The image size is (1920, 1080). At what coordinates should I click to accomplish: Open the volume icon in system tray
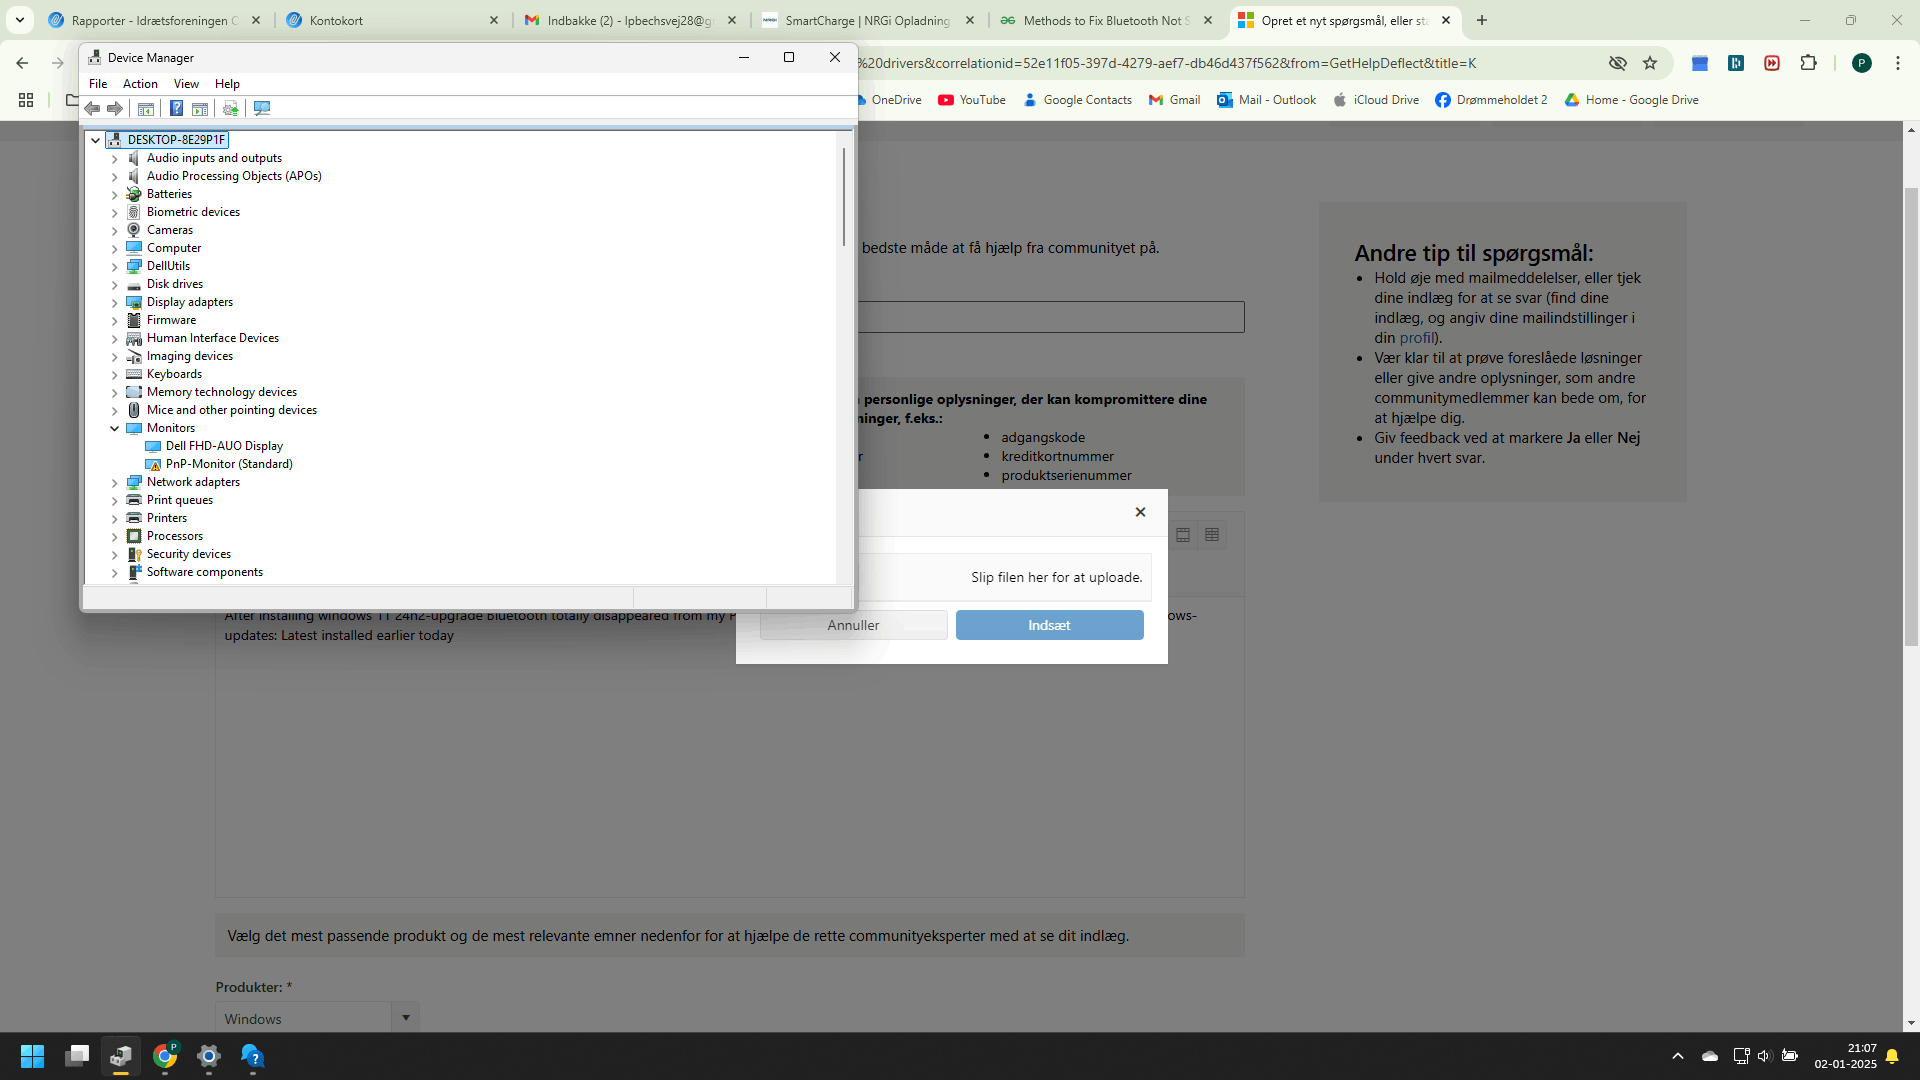pos(1763,1056)
